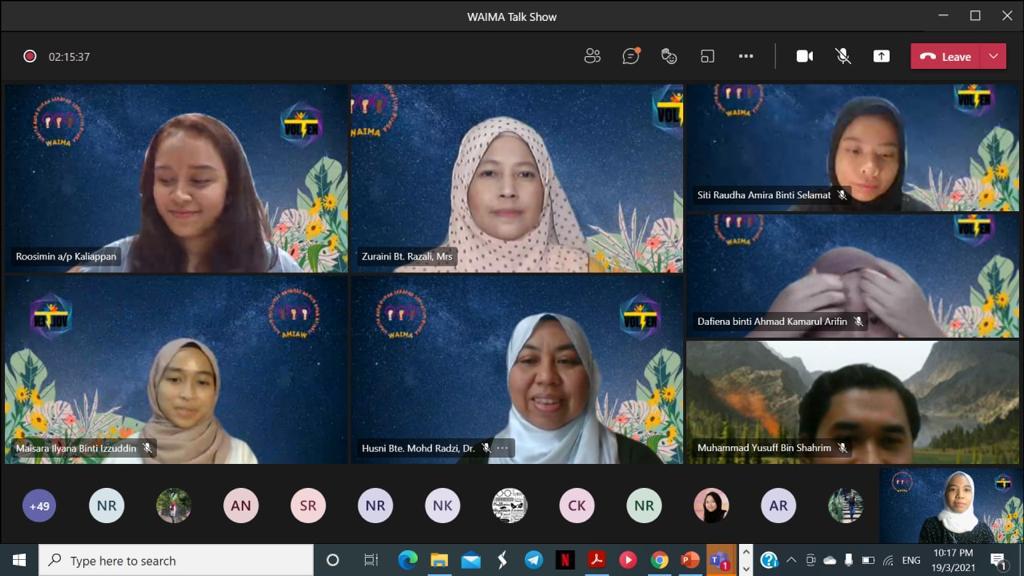Viewport: 1024px width, 576px height.
Task: Select Muhammad Yusuff Bin Shahrim's video
Action: pos(852,401)
